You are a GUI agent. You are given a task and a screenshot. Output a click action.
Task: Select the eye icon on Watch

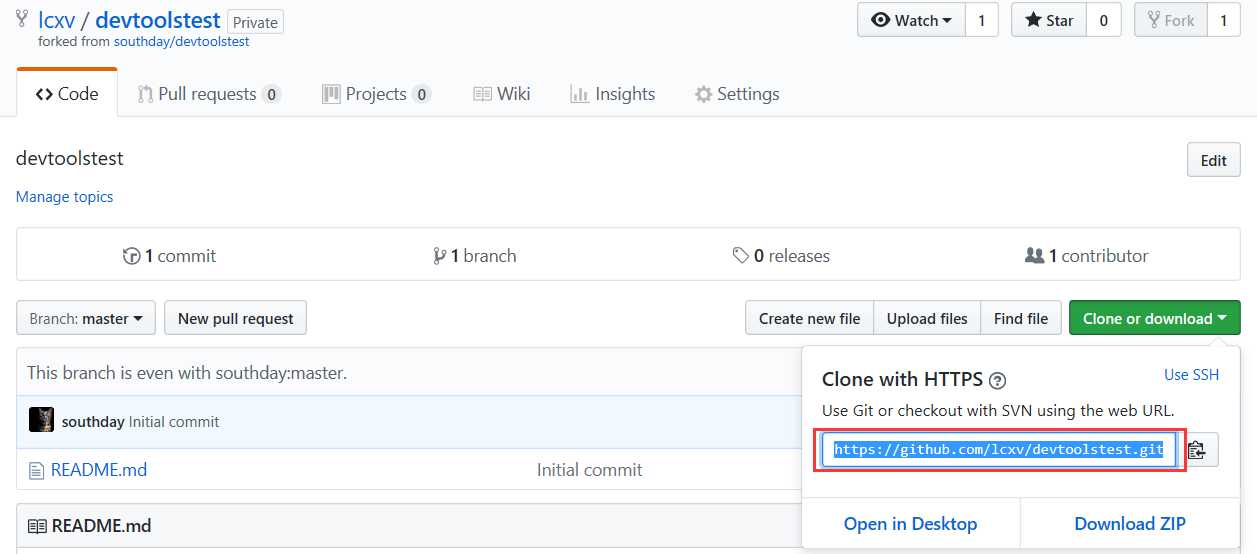click(881, 20)
